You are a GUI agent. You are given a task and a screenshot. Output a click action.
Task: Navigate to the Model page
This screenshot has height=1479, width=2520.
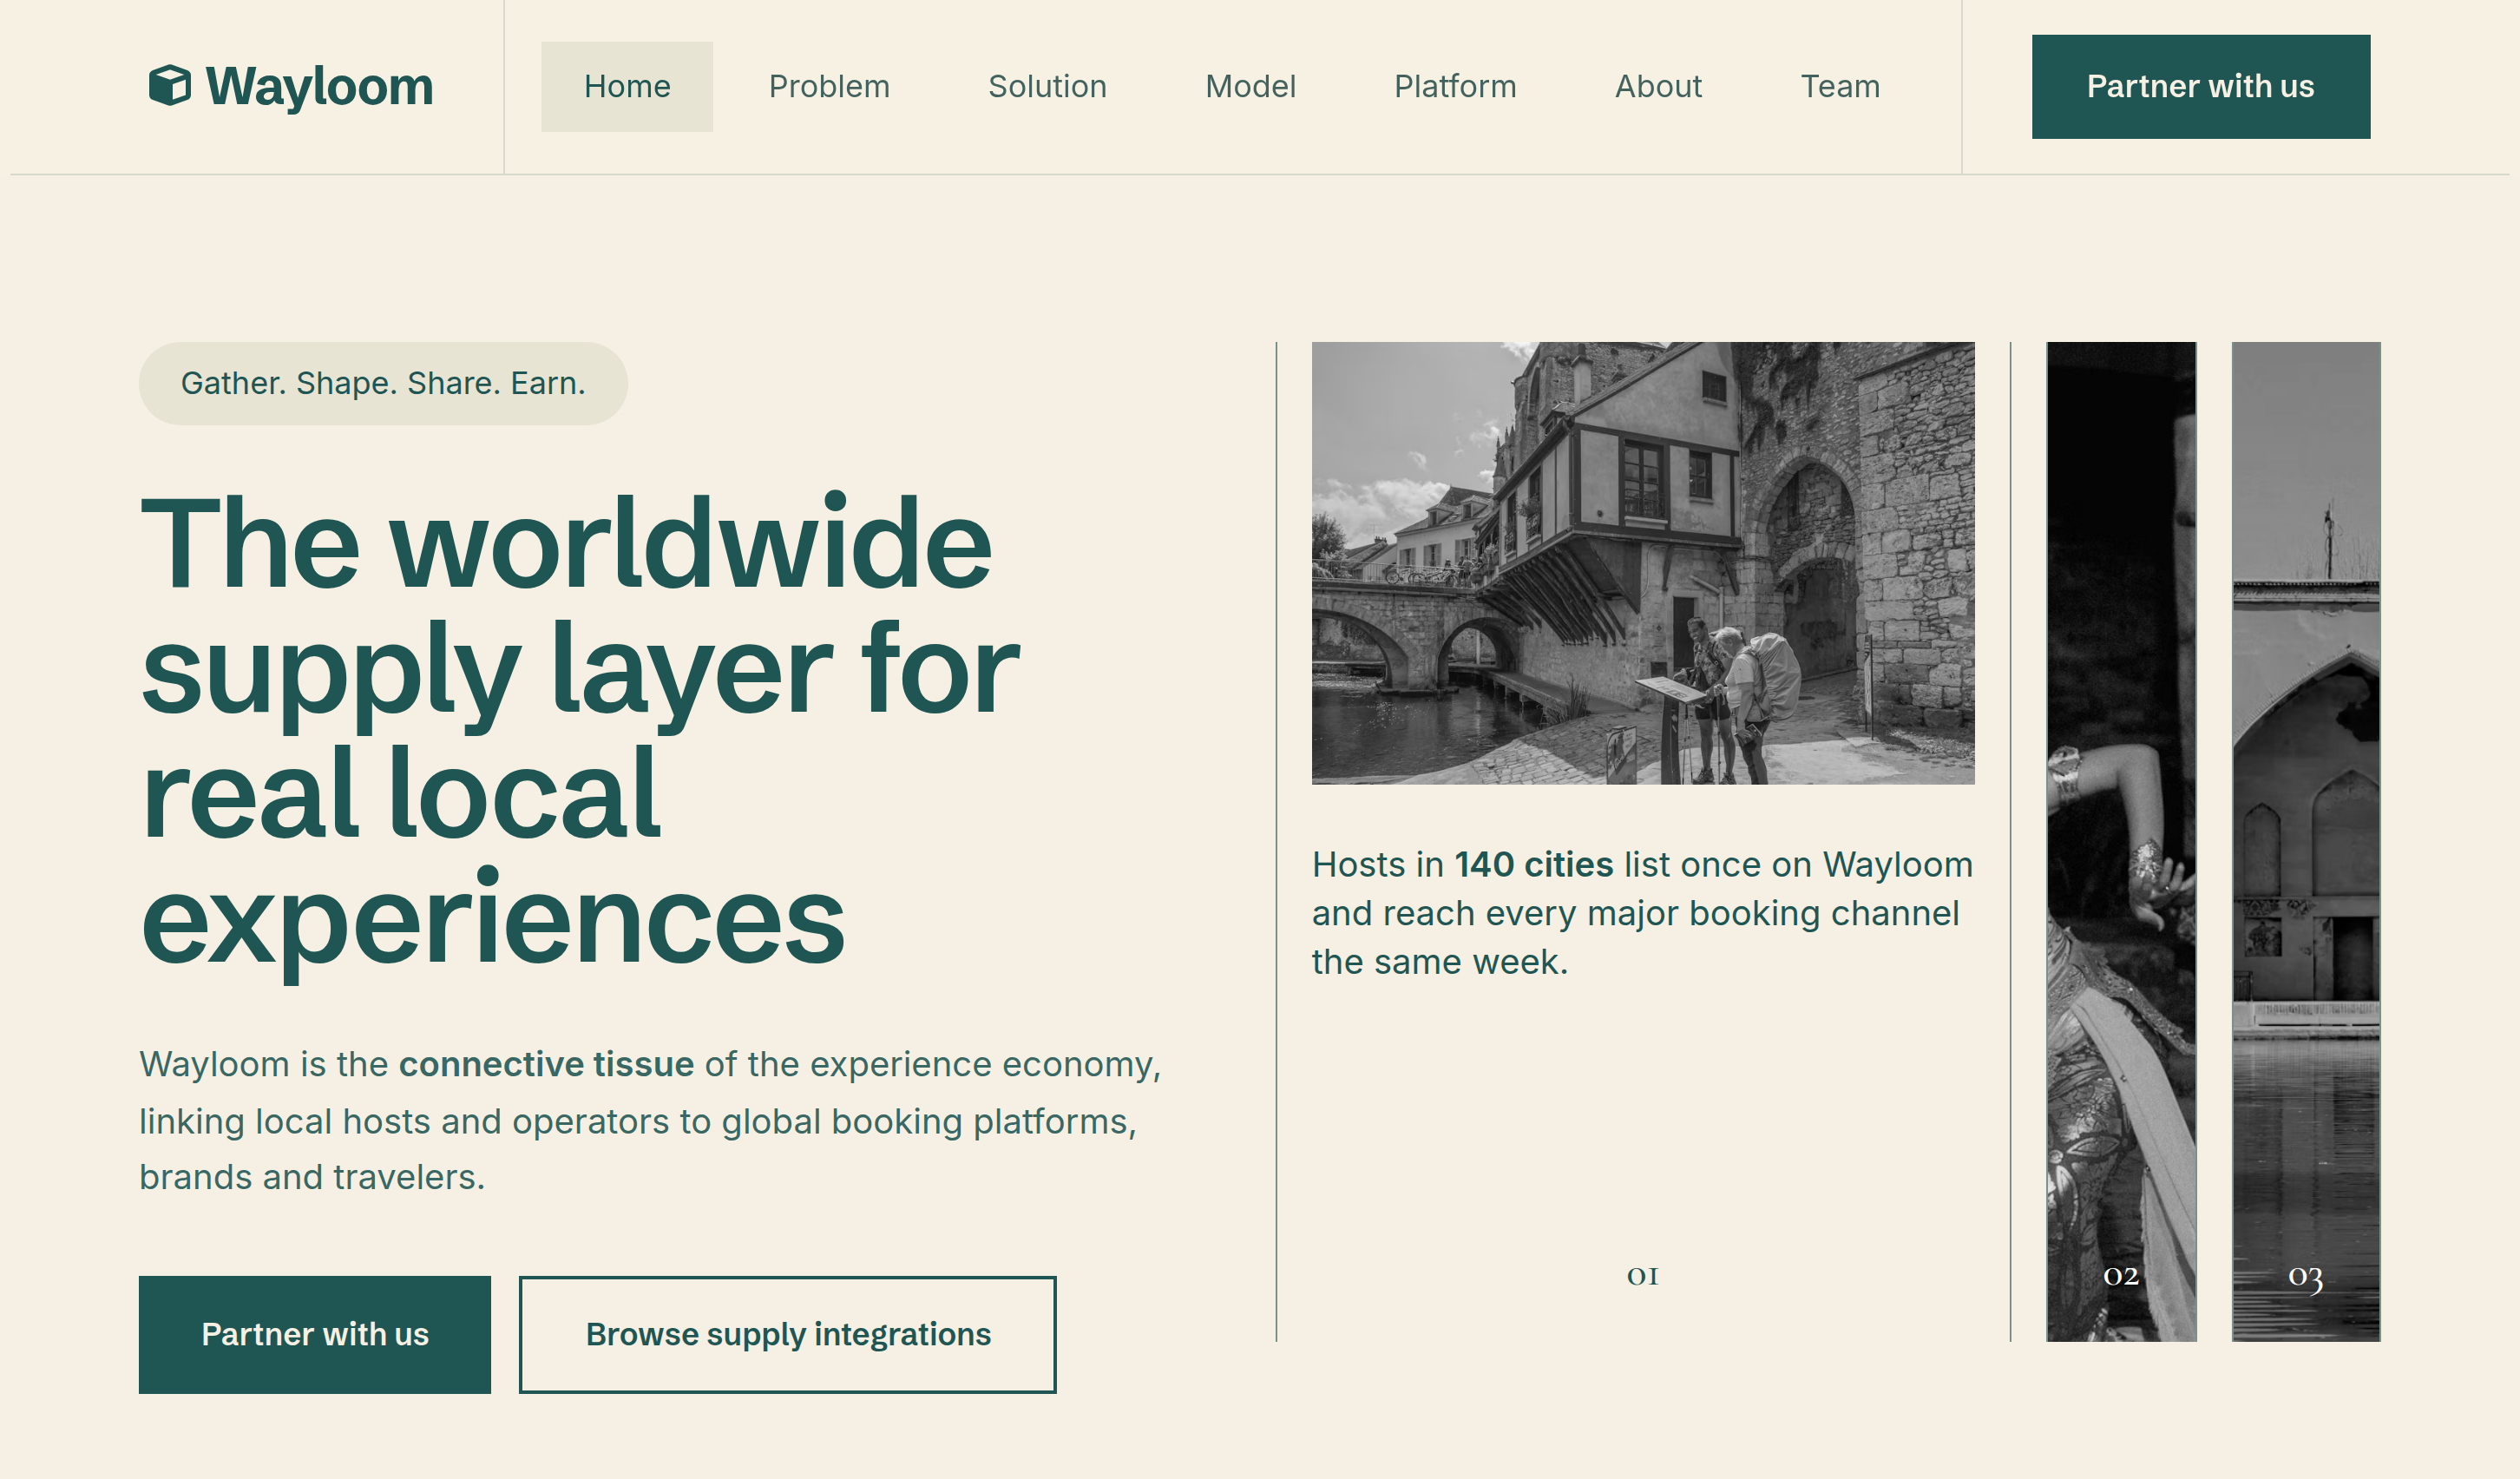pyautogui.click(x=1250, y=87)
